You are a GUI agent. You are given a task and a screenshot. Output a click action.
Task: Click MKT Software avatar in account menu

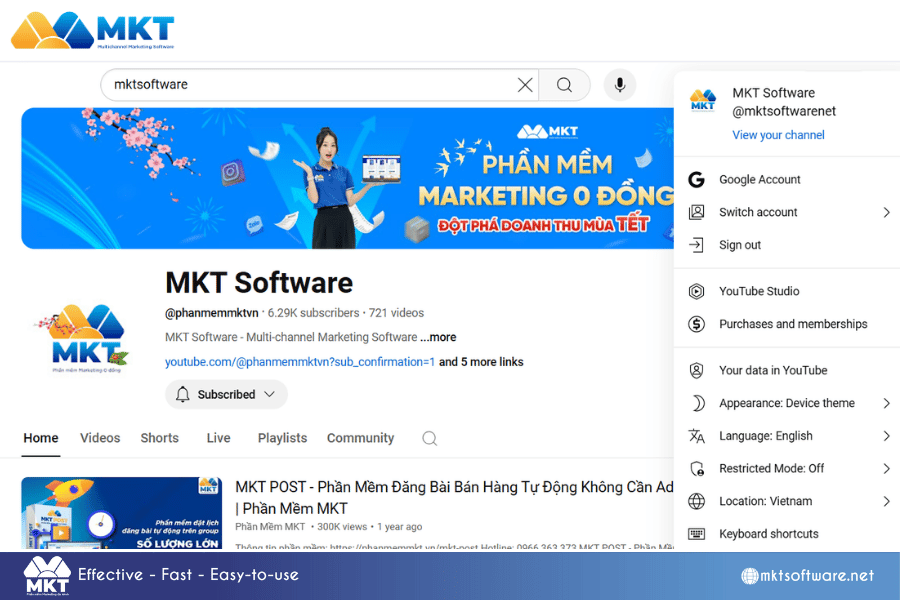coord(703,100)
